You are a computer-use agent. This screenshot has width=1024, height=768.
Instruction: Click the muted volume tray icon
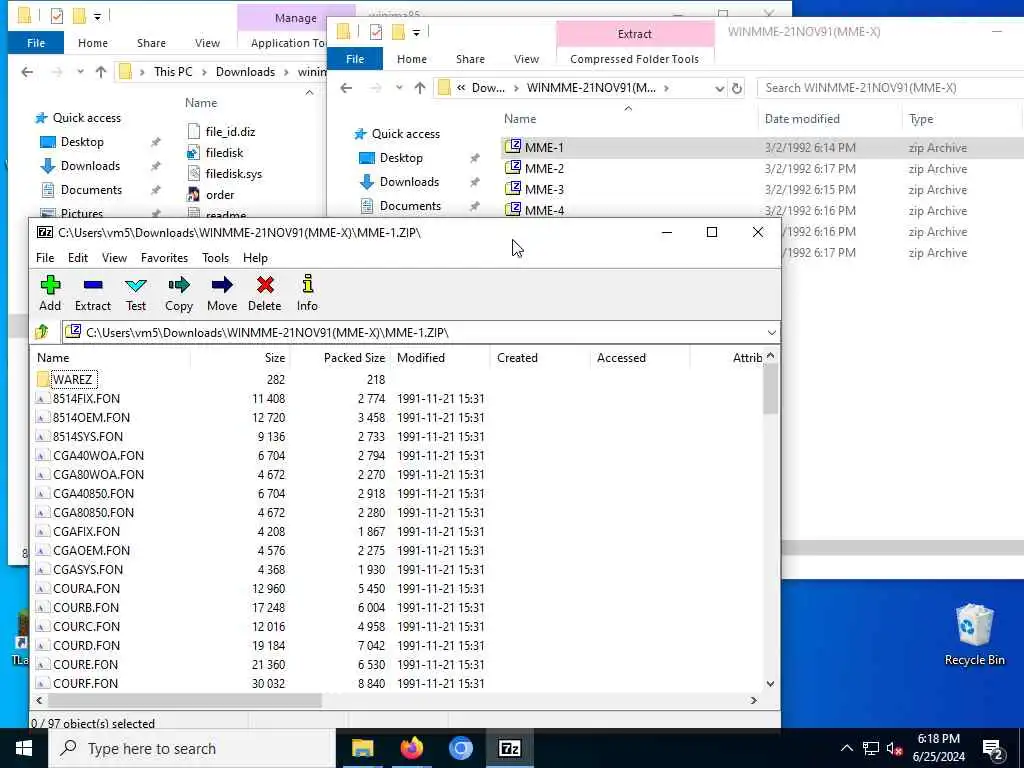pos(894,748)
